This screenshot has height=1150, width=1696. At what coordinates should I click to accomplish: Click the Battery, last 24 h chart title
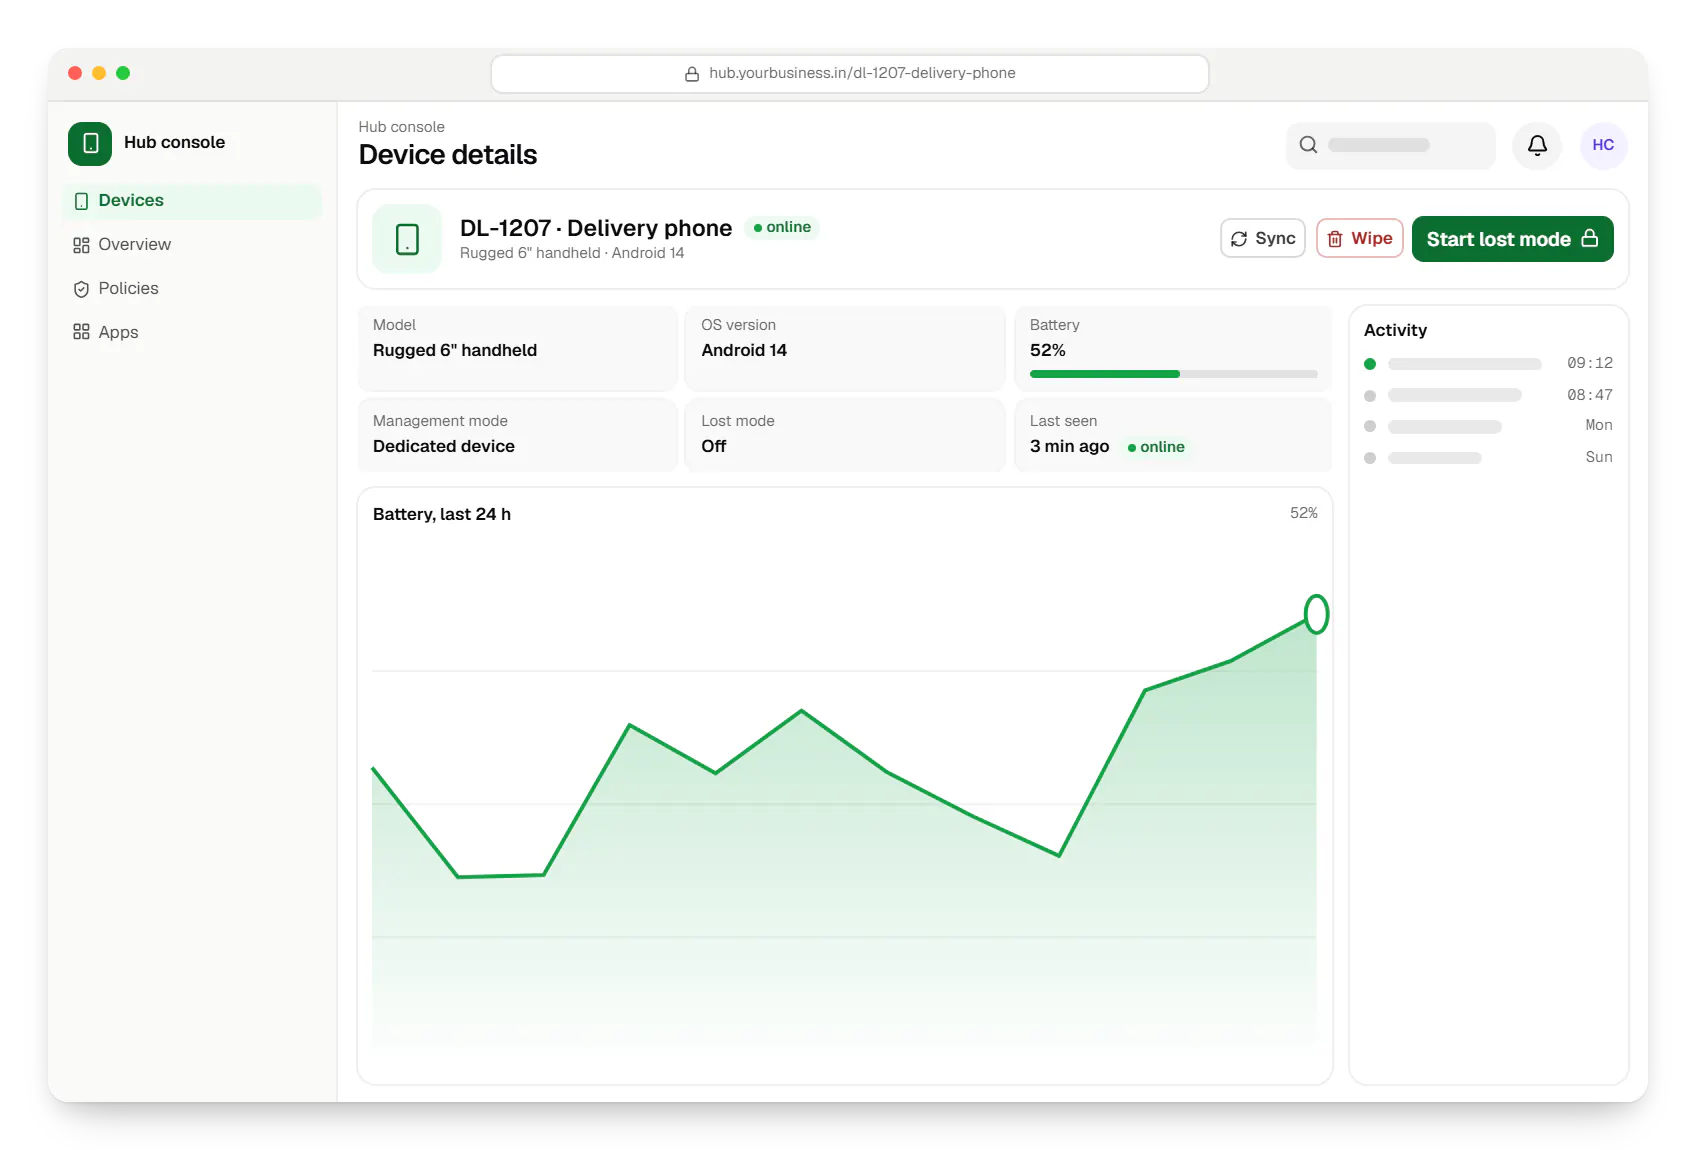[442, 514]
